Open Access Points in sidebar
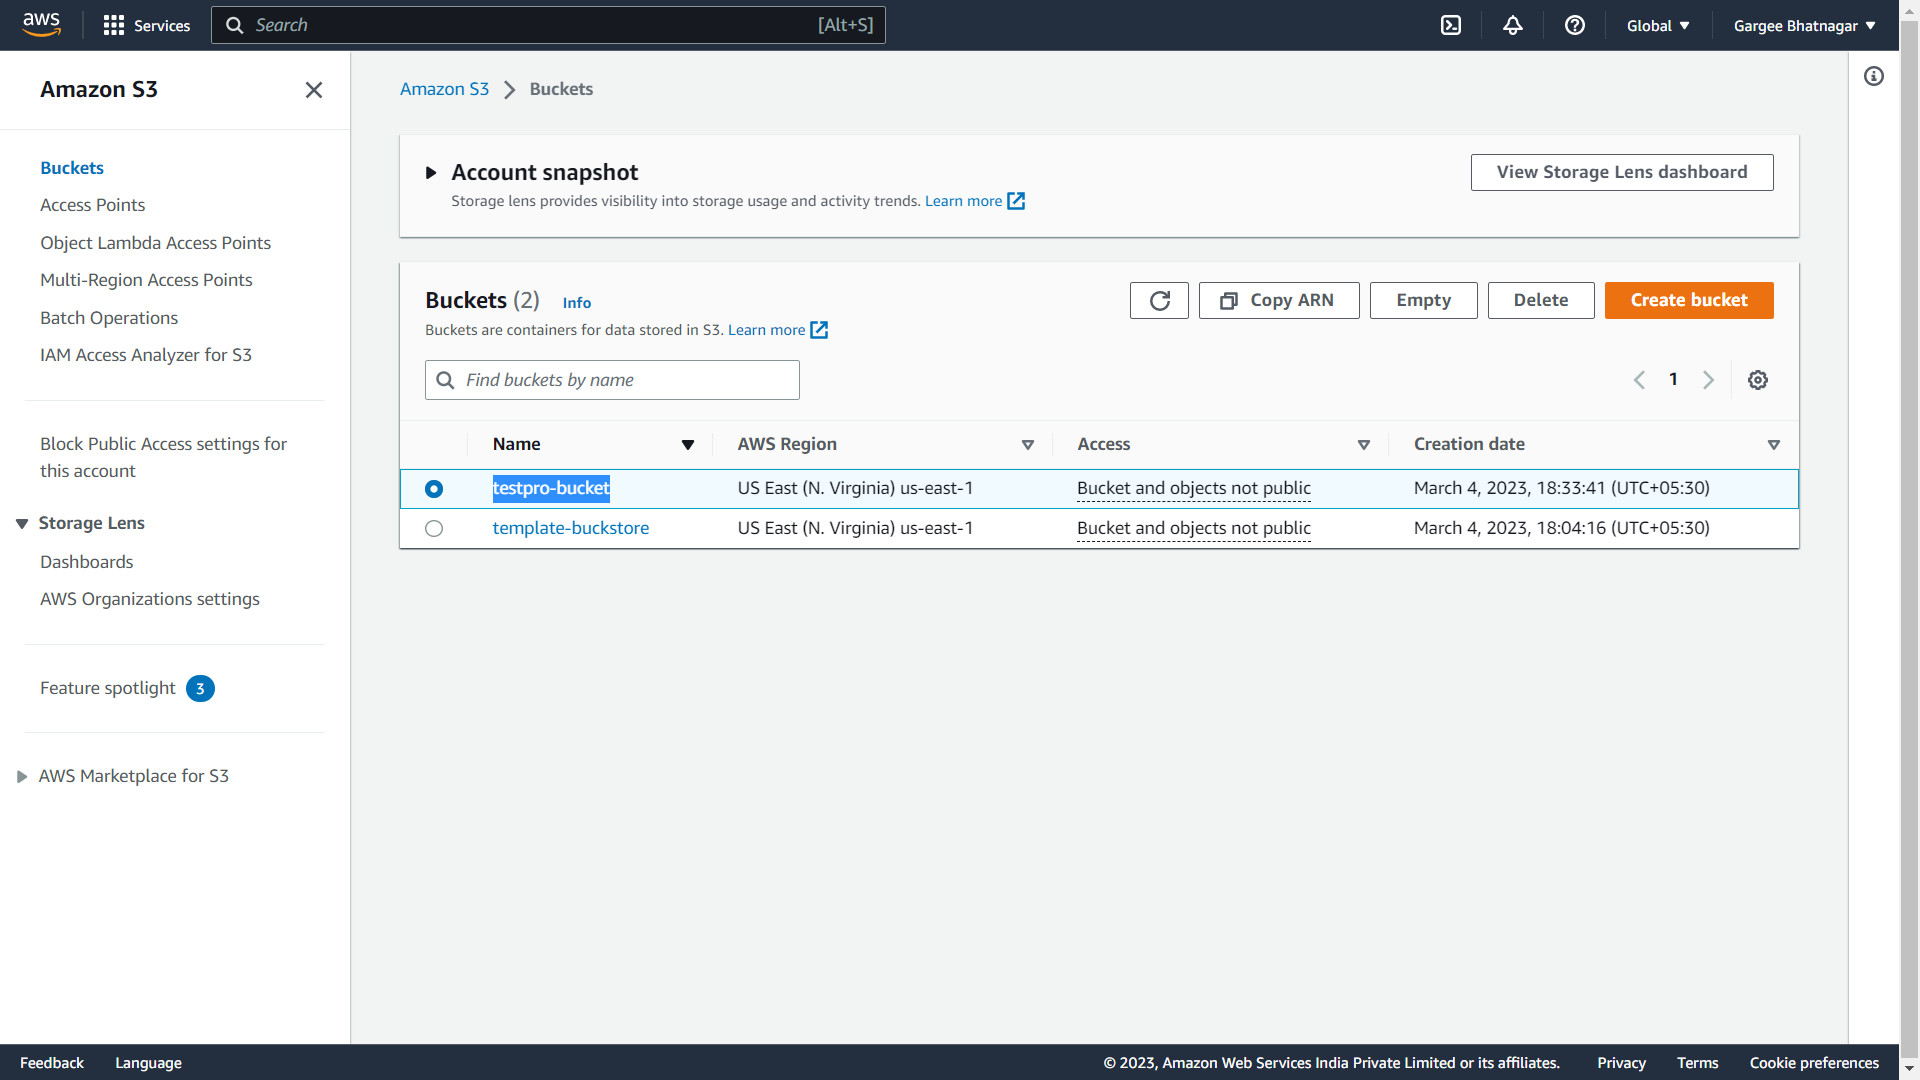The height and width of the screenshot is (1080, 1920). coord(92,205)
